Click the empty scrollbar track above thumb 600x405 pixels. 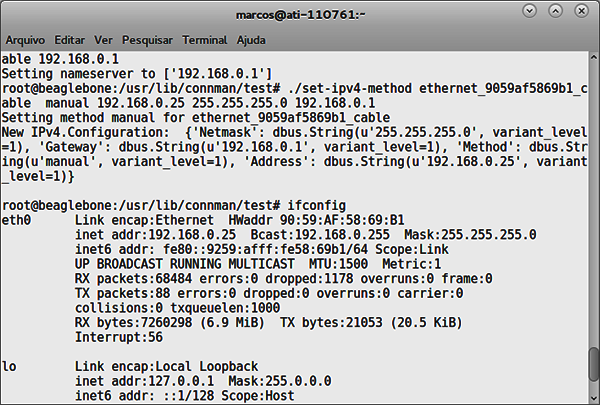point(593,203)
